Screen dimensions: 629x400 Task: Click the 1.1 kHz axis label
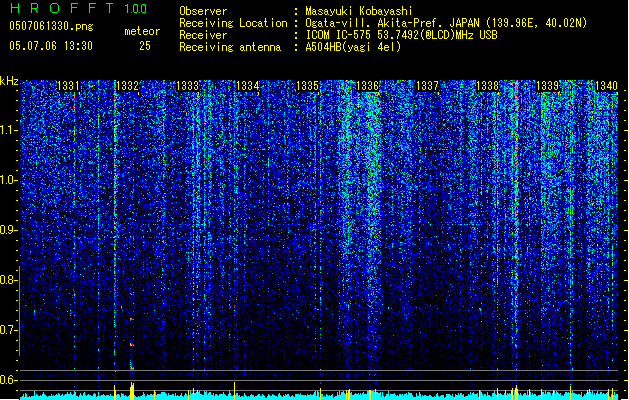pyautogui.click(x=8, y=130)
